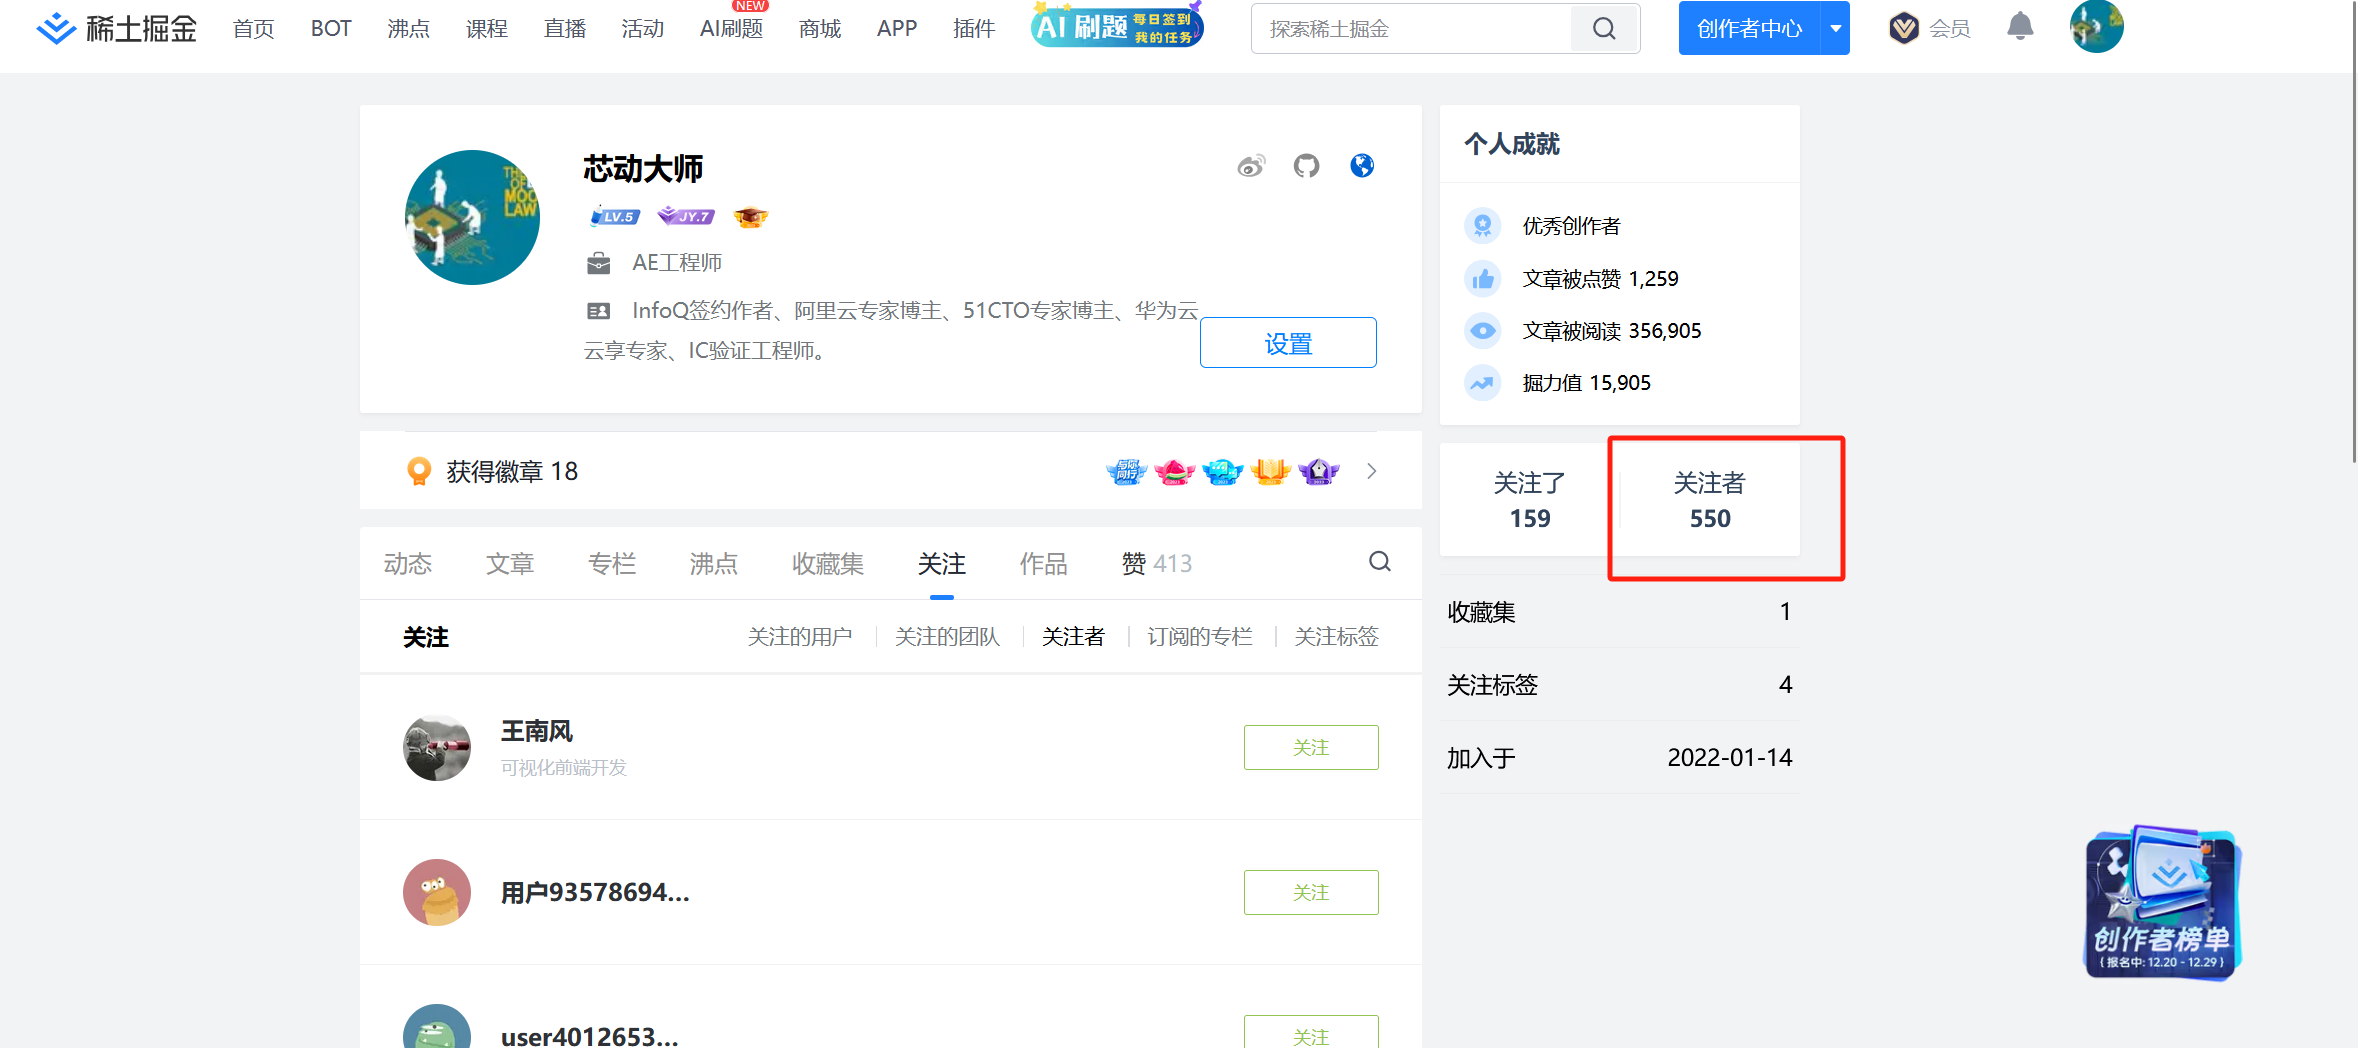Open 商城 in navigation
2358x1048 pixels.
[820, 28]
